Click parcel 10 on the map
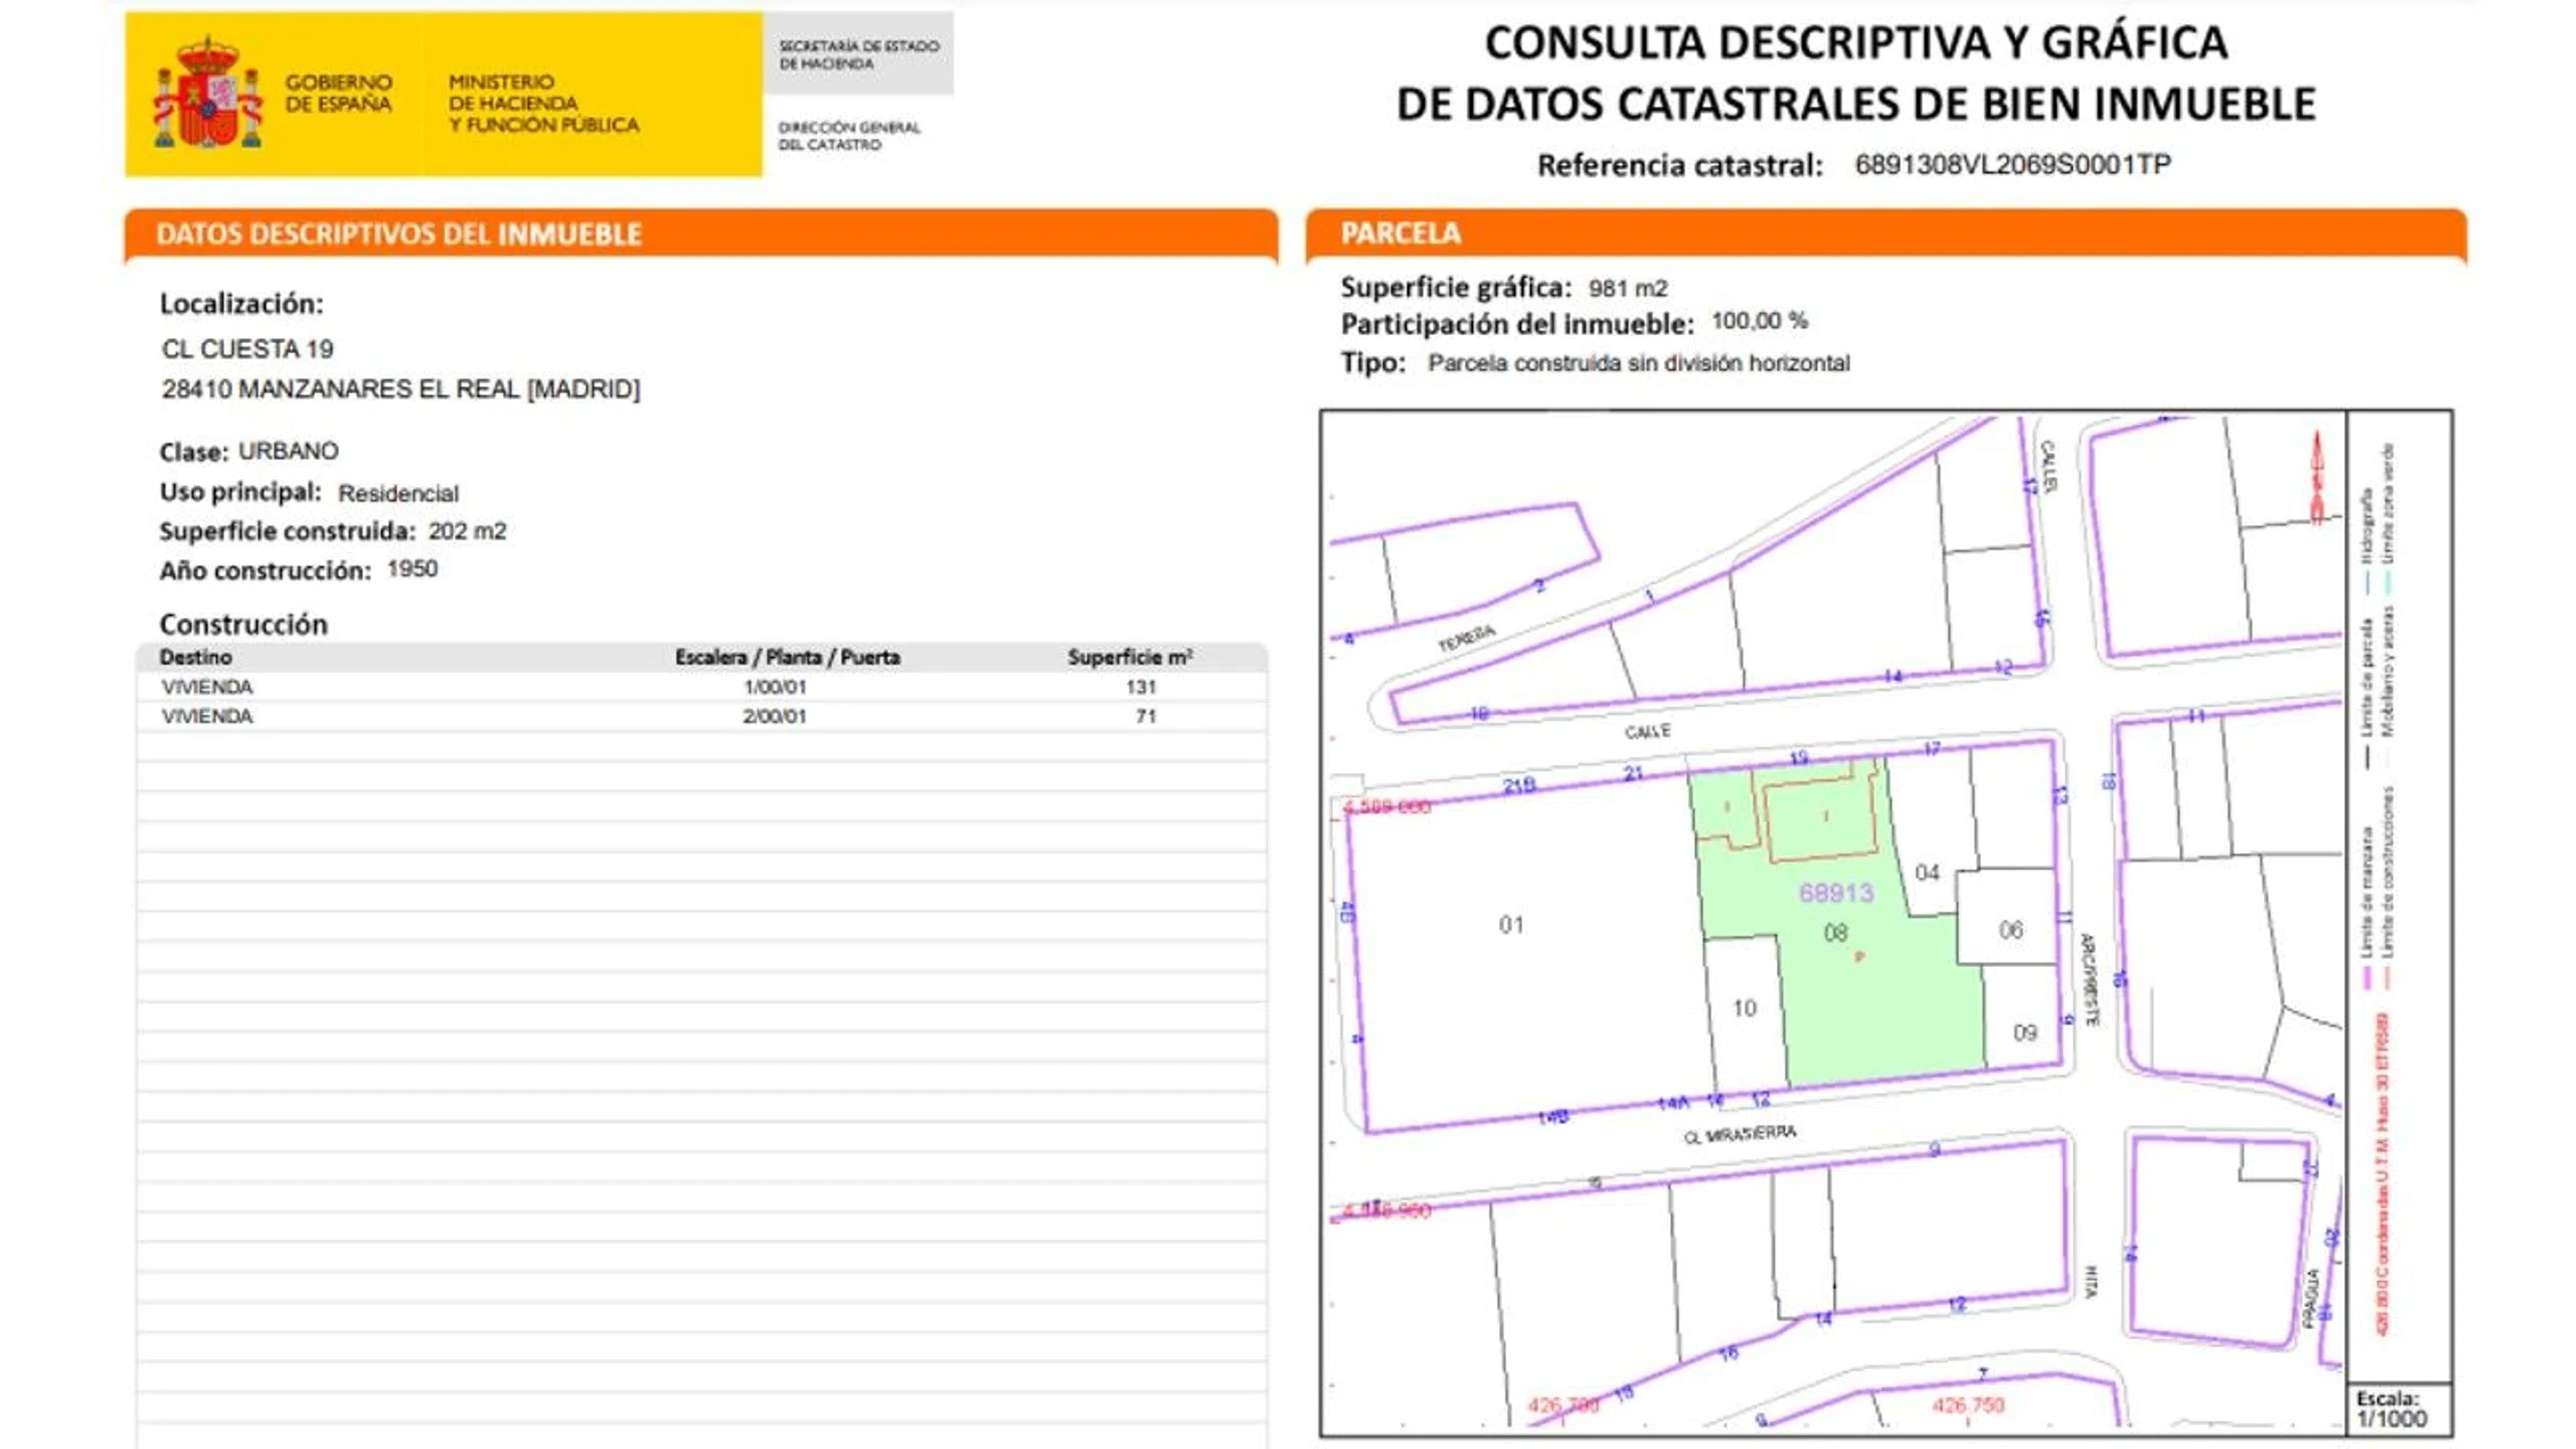Screen dimensions: 2576x1449 pyautogui.click(x=1744, y=1008)
